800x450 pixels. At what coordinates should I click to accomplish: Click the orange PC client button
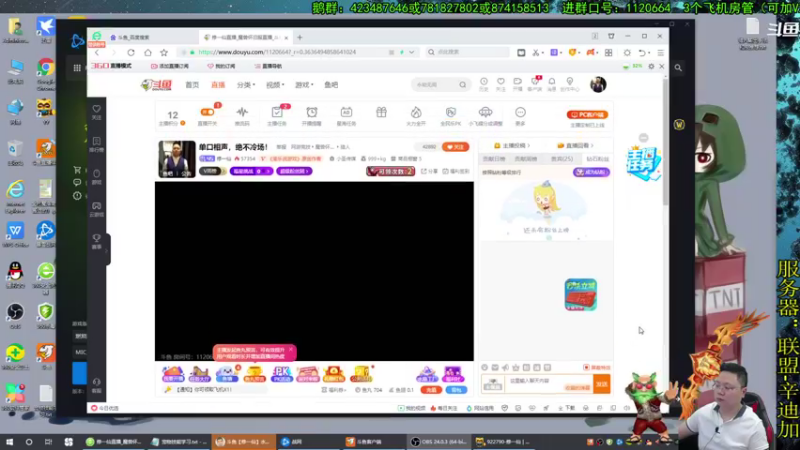click(587, 115)
